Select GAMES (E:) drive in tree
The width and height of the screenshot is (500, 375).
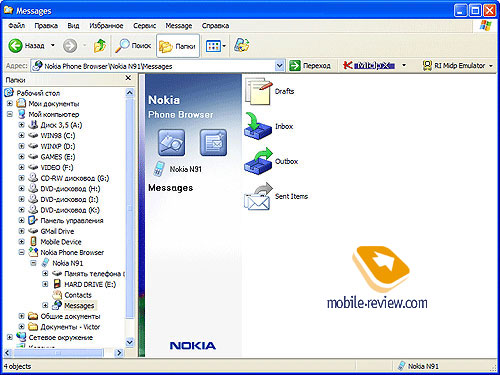[x=58, y=157]
